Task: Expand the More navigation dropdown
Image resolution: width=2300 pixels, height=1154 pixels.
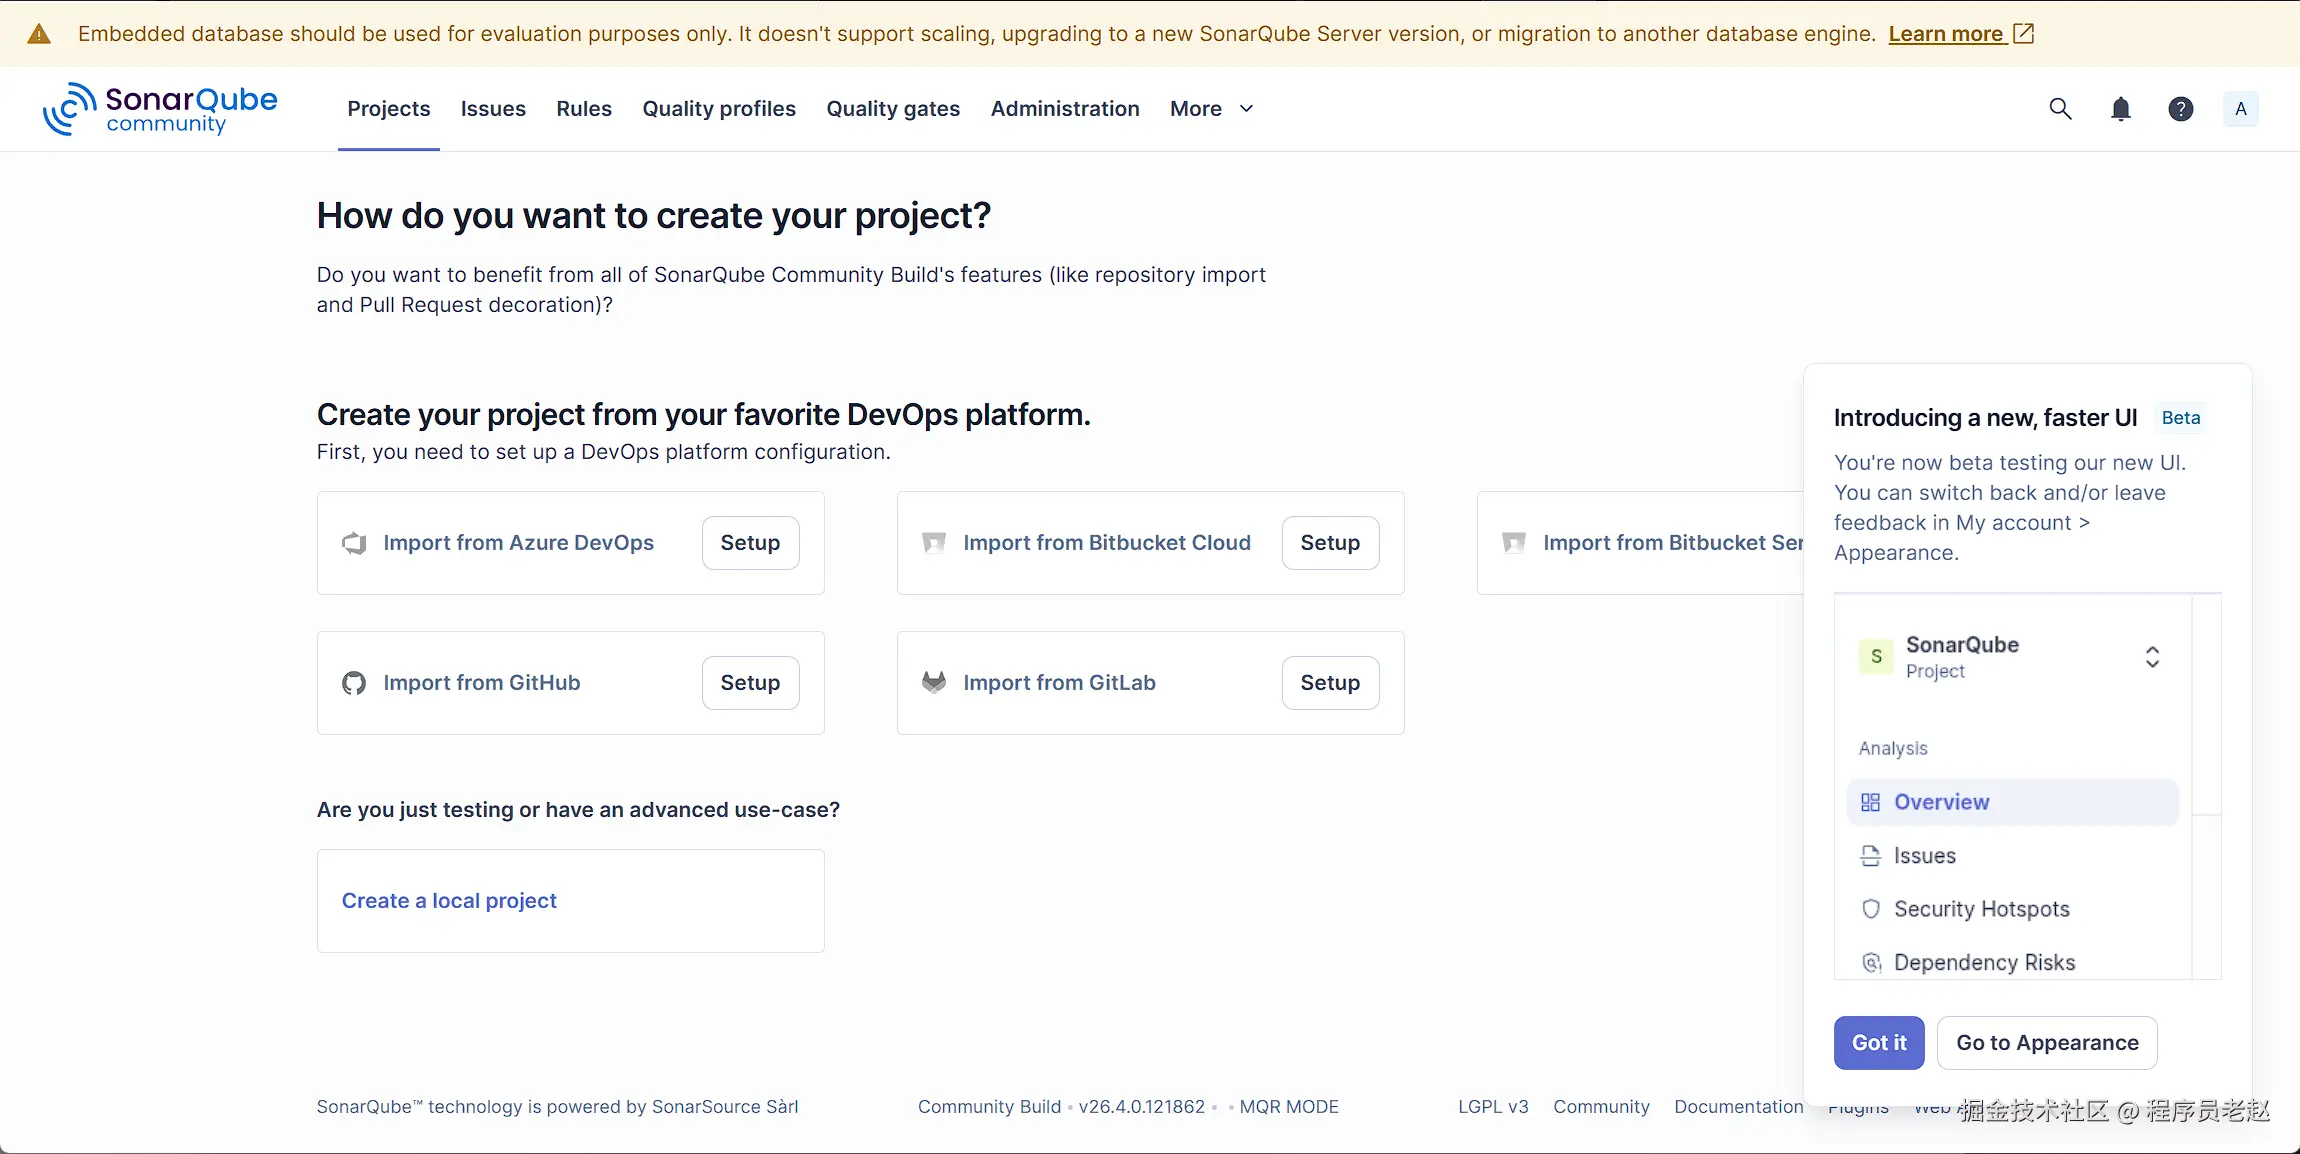Action: click(x=1211, y=109)
